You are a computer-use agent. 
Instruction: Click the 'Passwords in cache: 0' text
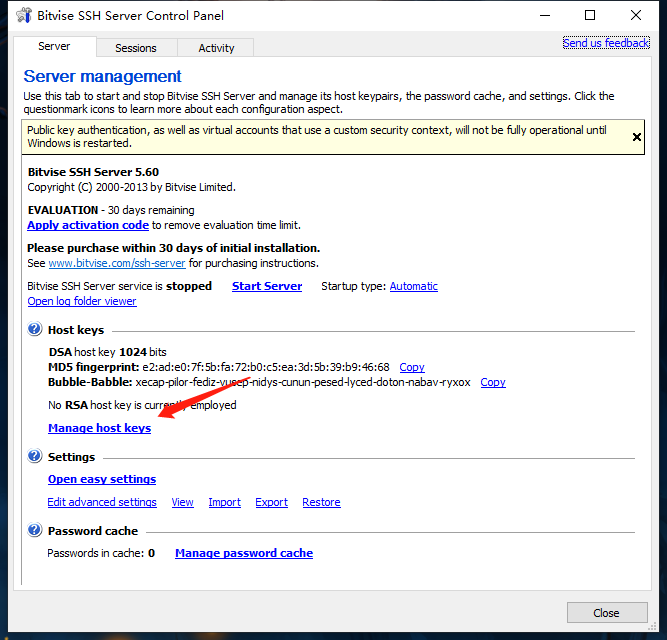[x=101, y=553]
